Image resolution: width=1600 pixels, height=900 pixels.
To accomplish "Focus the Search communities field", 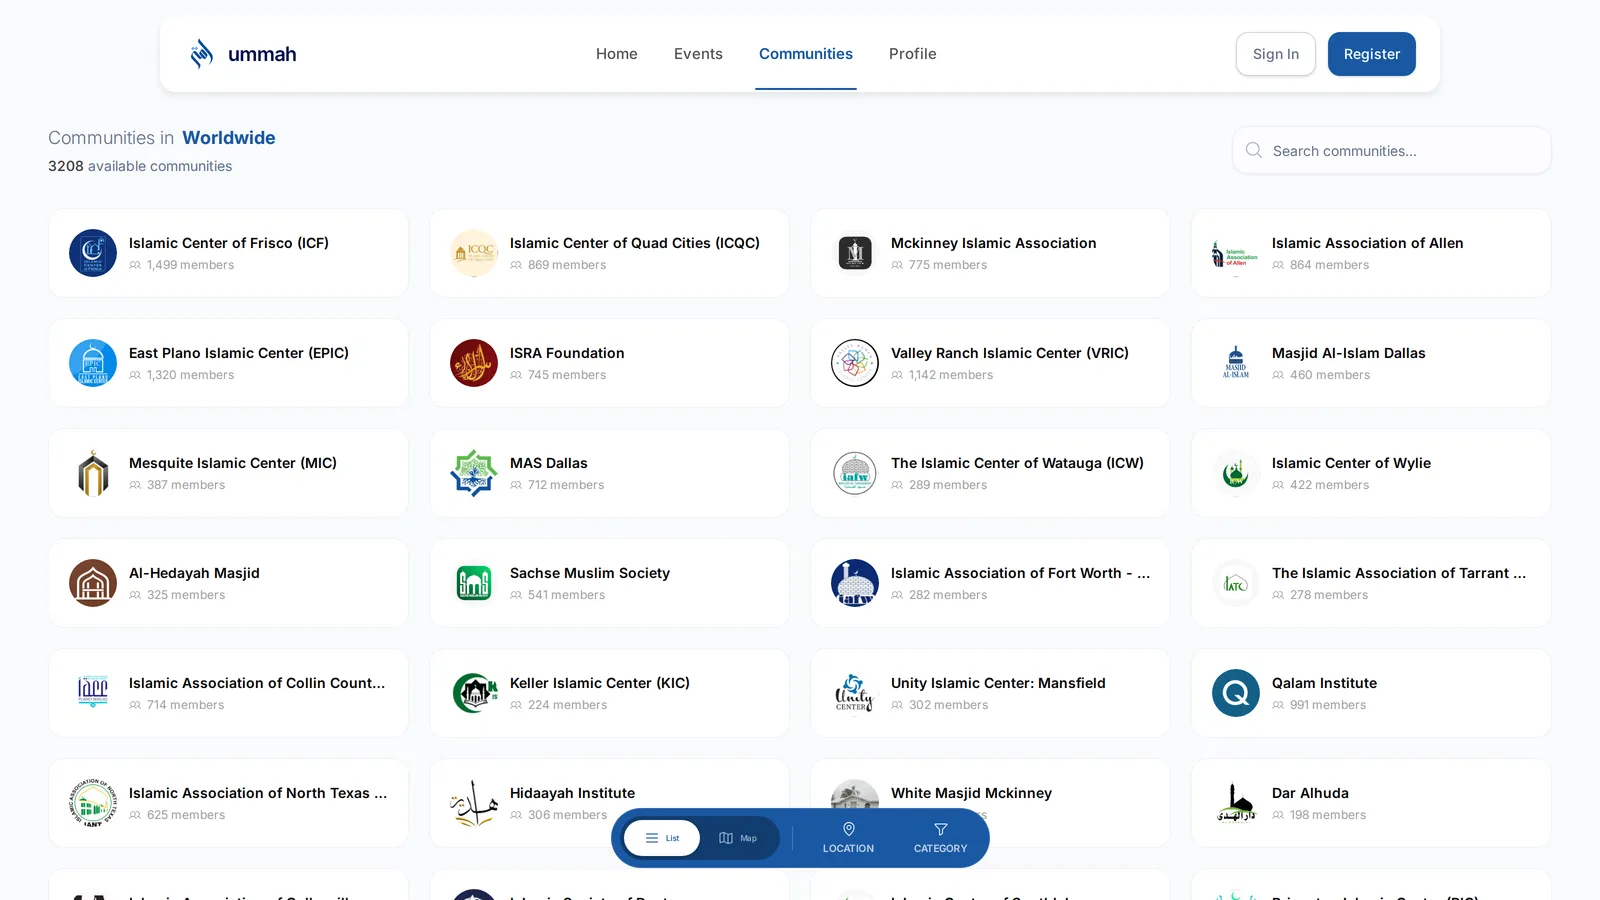I will point(1392,150).
